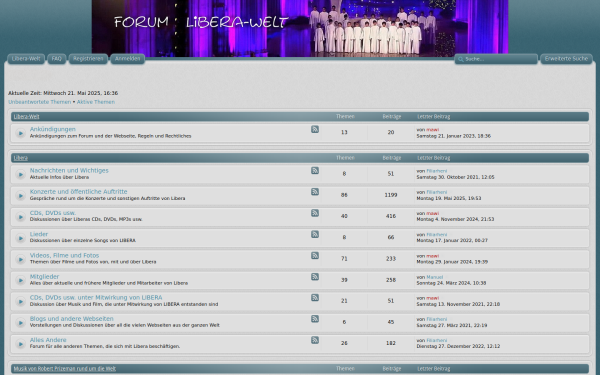Screen dimensions: 600x375
Task: Click the magnifier icon in search box
Action: (x=460, y=59)
